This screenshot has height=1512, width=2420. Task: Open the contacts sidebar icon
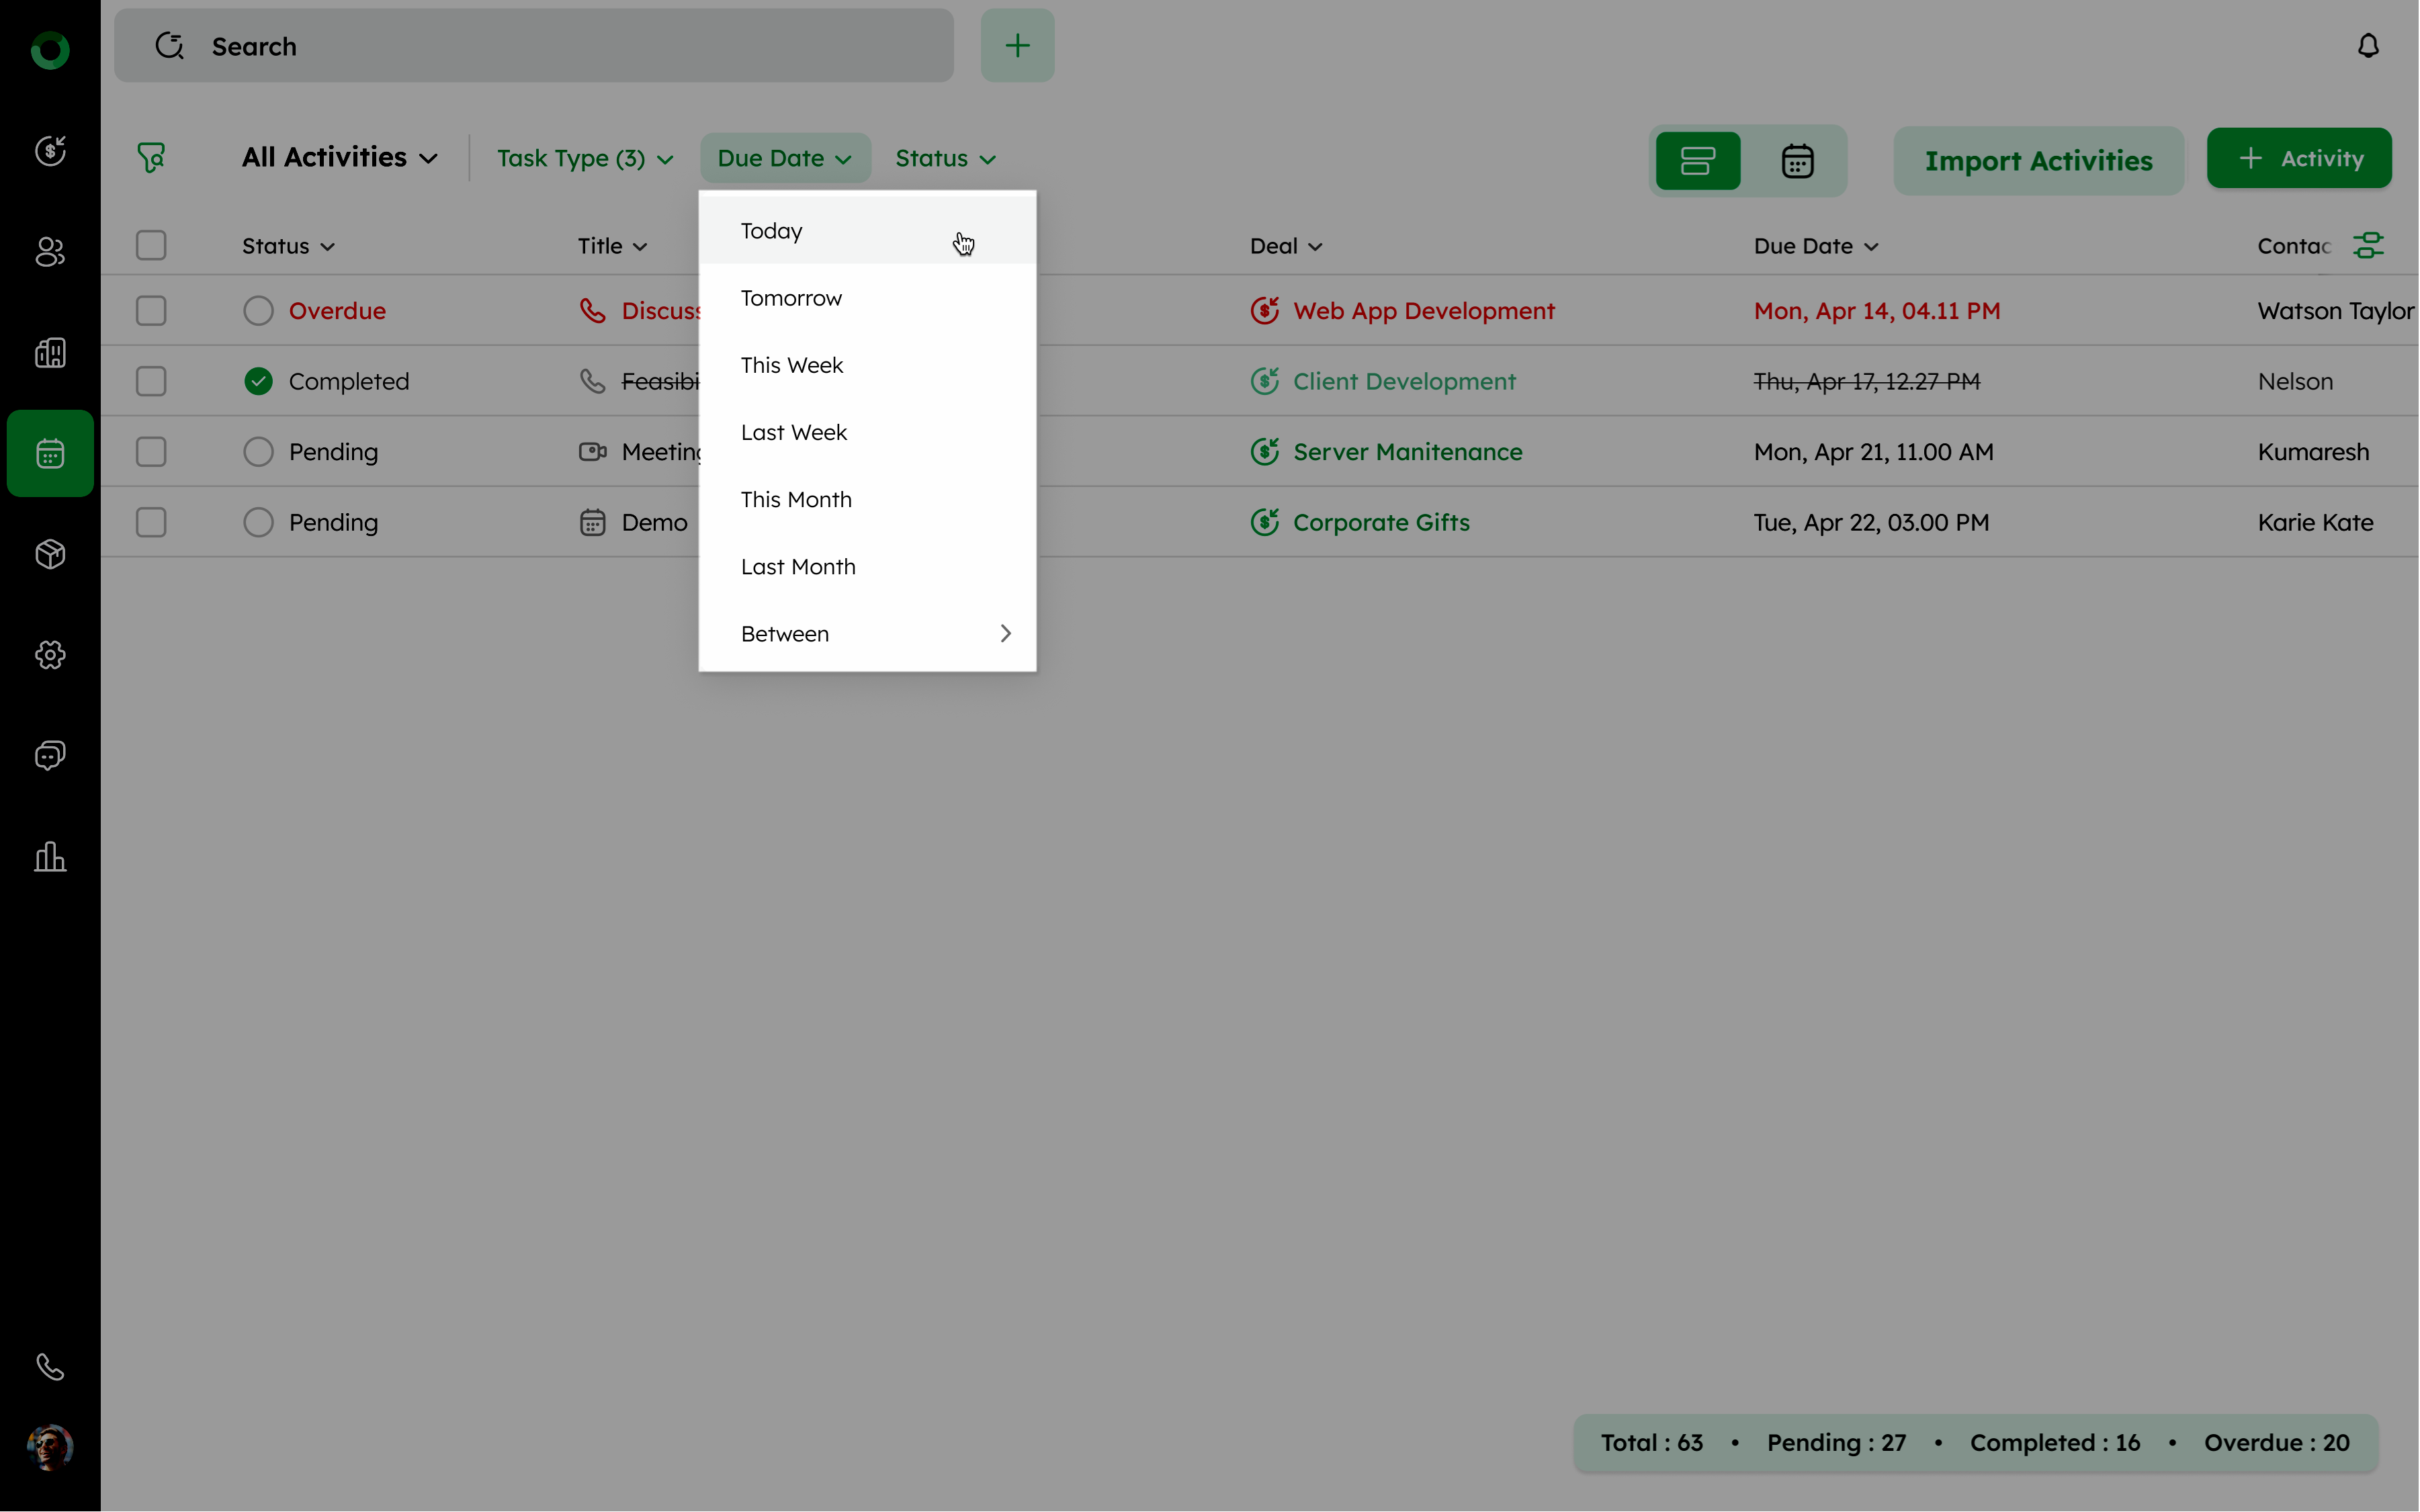(50, 252)
